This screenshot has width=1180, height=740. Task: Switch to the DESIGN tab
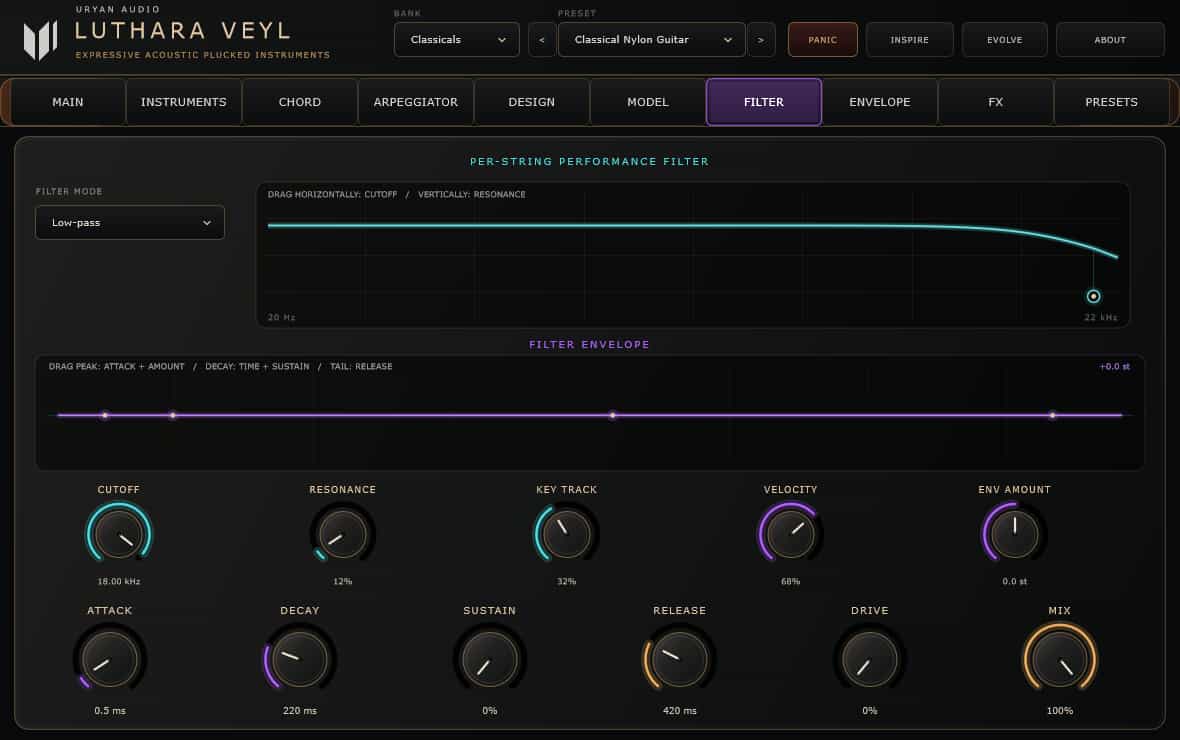[531, 102]
